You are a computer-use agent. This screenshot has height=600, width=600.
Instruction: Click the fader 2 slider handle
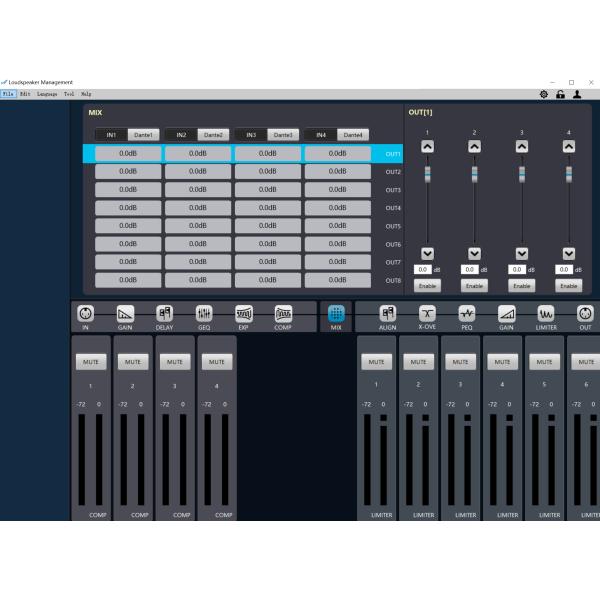(x=474, y=174)
